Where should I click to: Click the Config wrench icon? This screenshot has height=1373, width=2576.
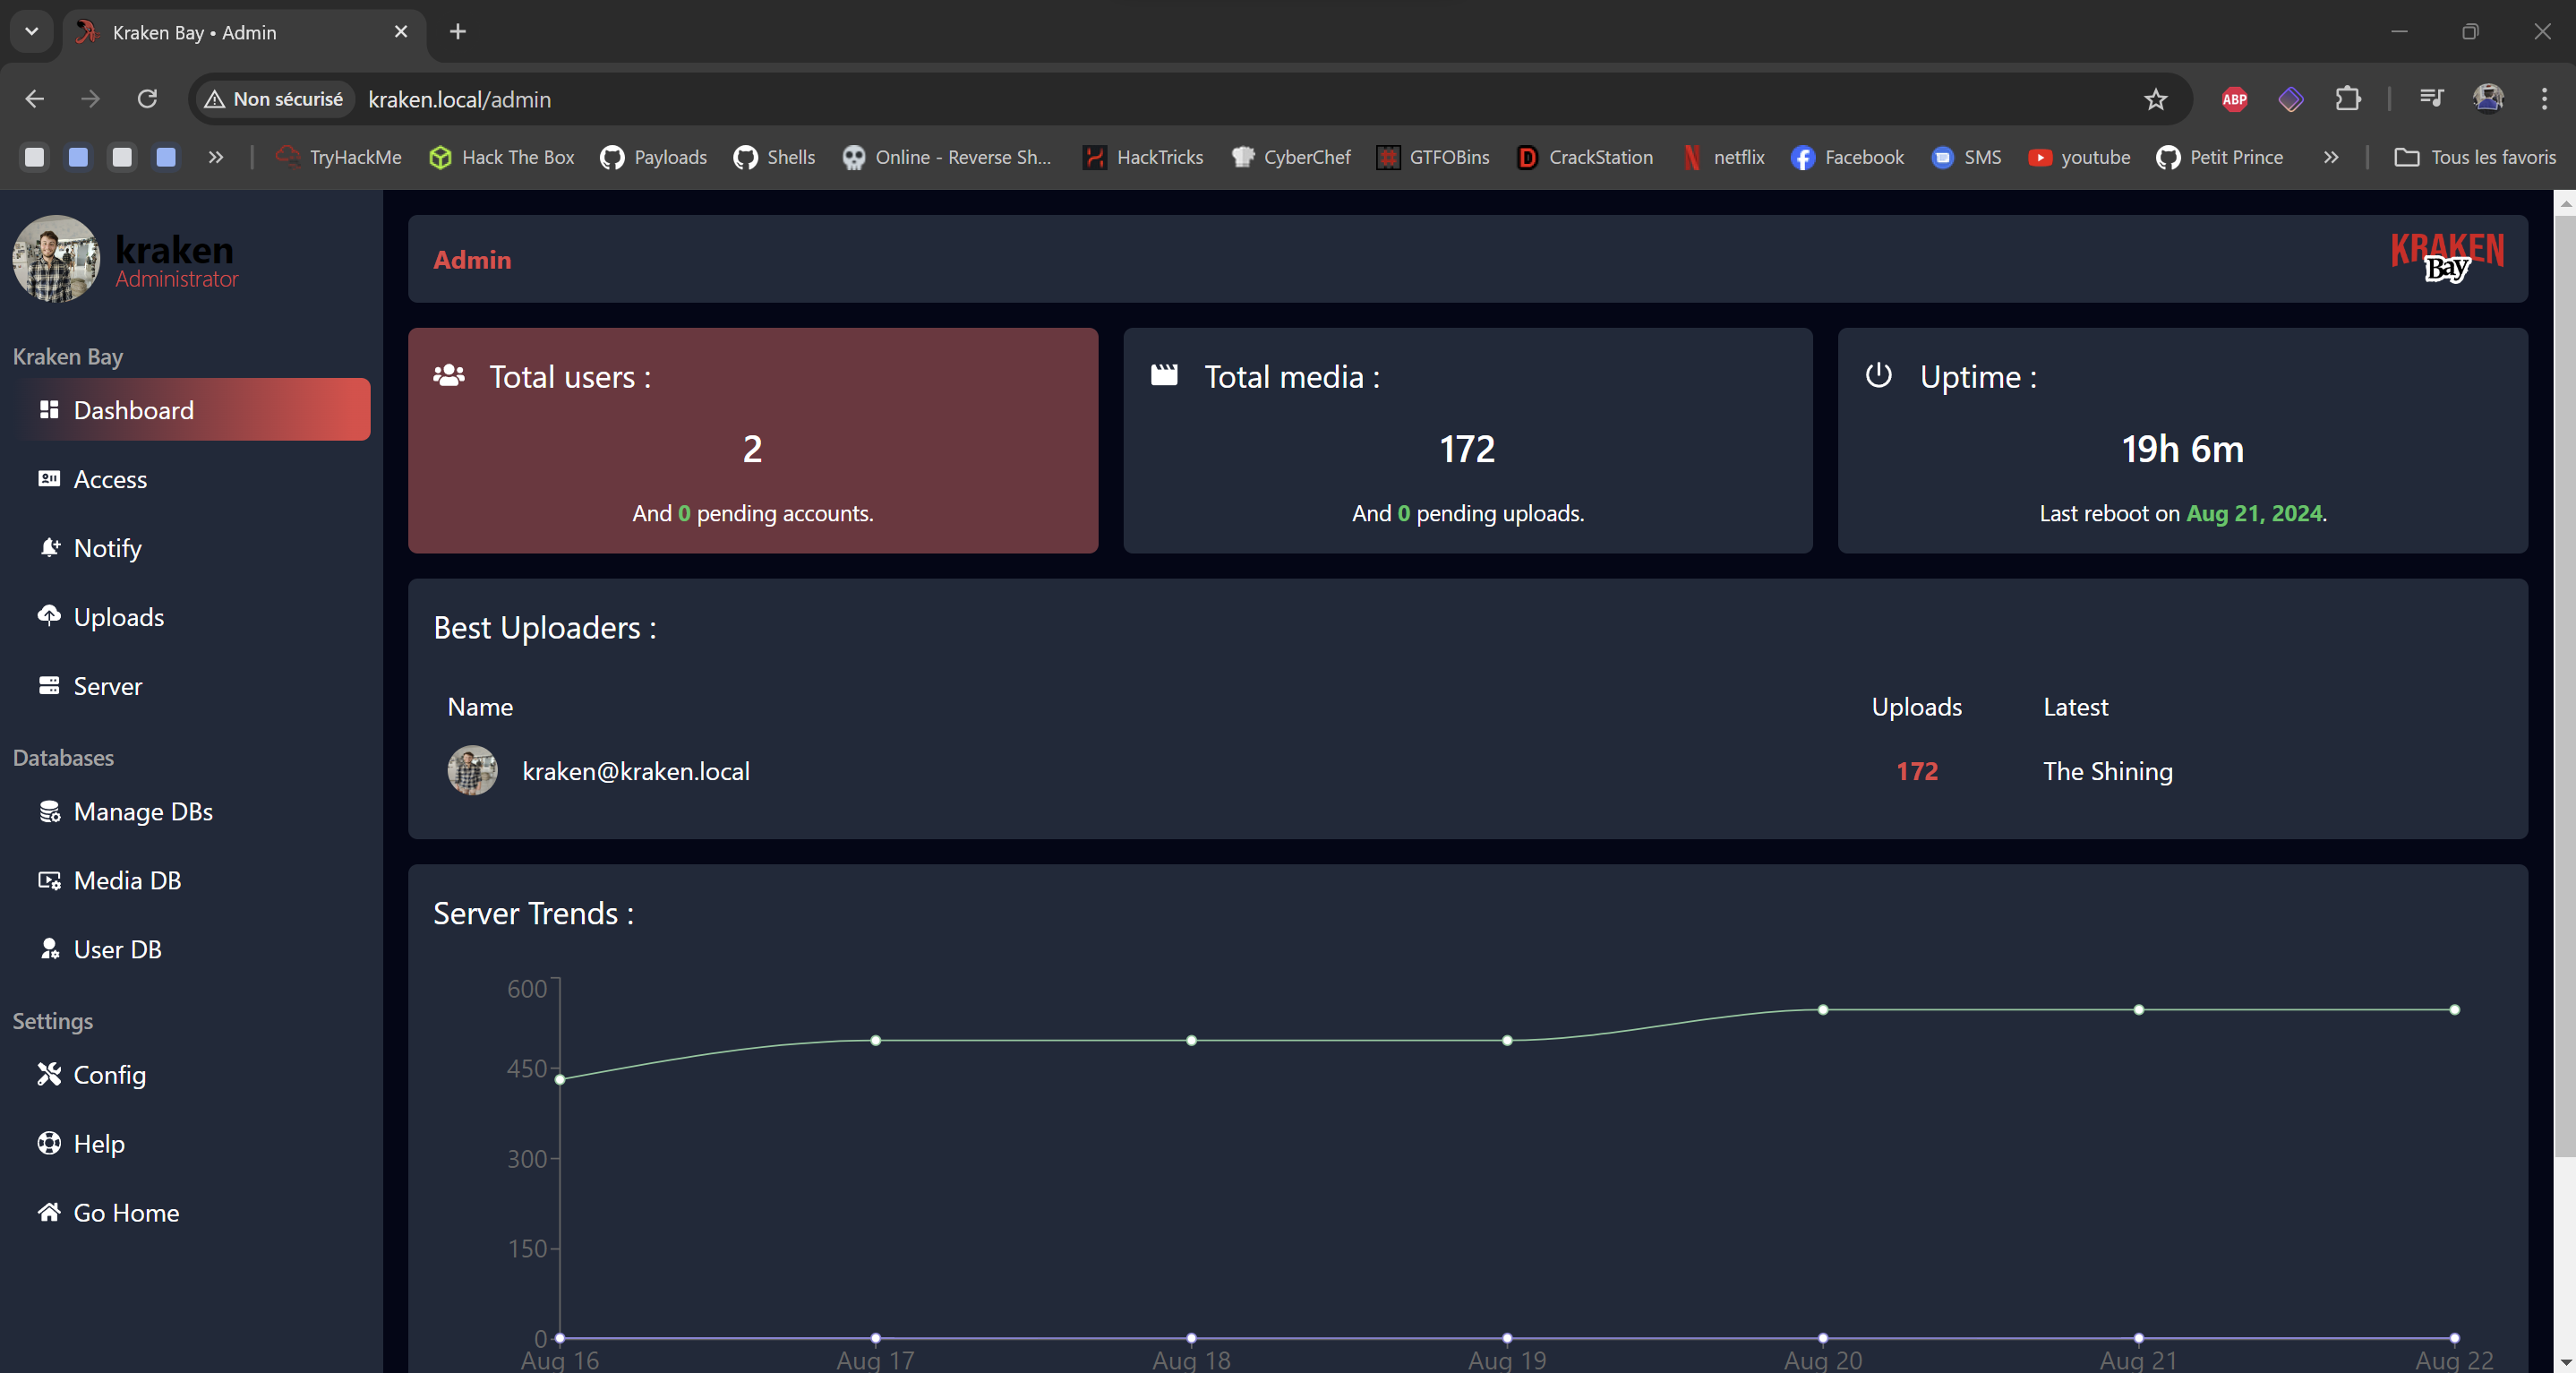click(48, 1074)
